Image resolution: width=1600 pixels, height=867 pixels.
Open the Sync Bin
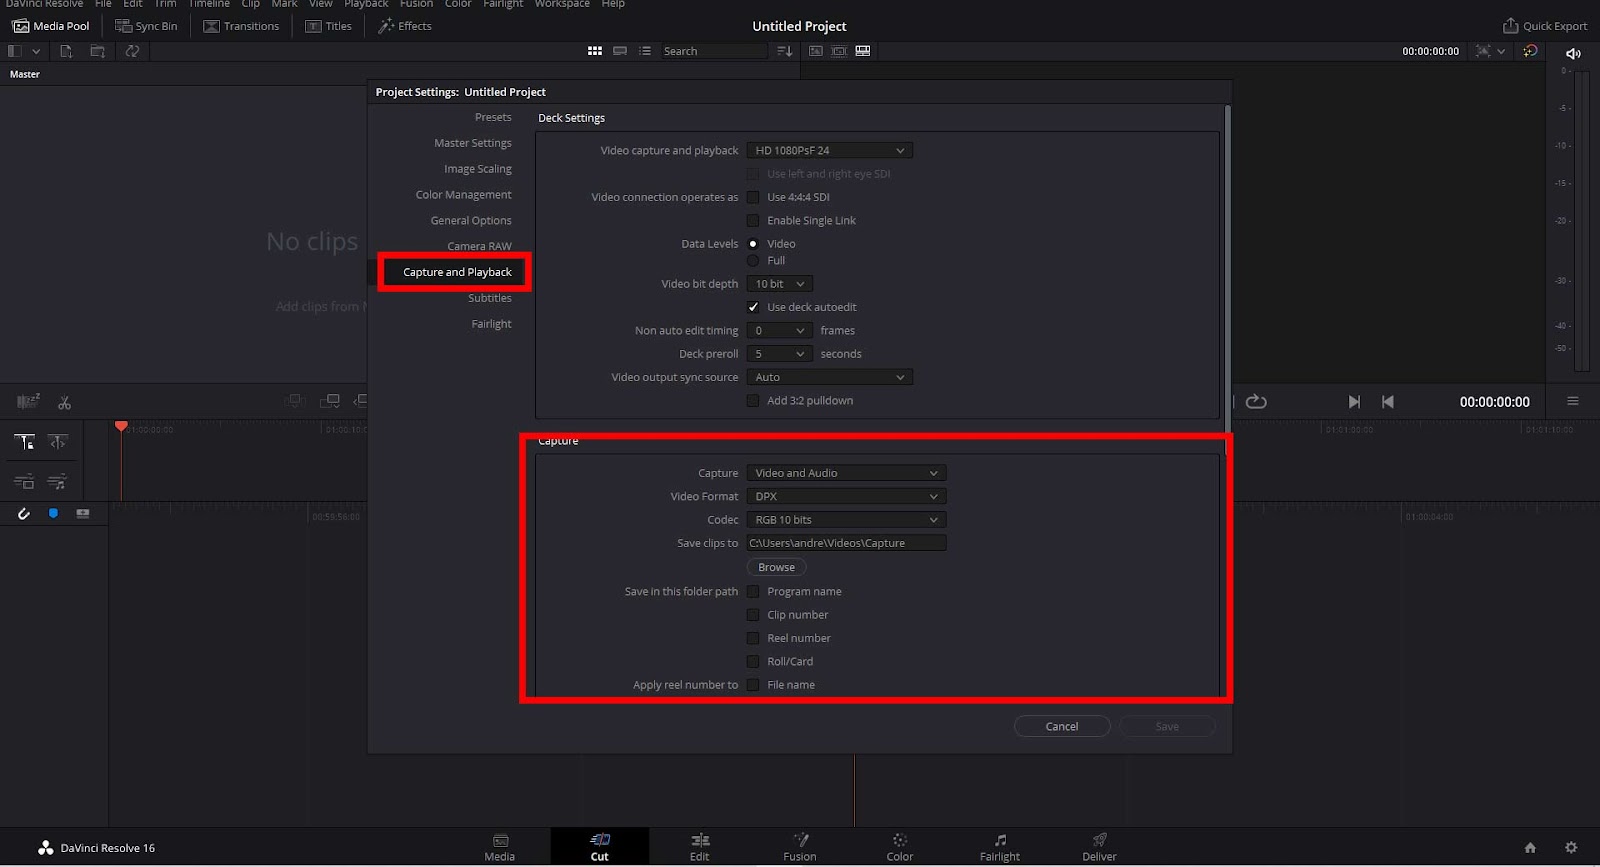click(x=146, y=26)
